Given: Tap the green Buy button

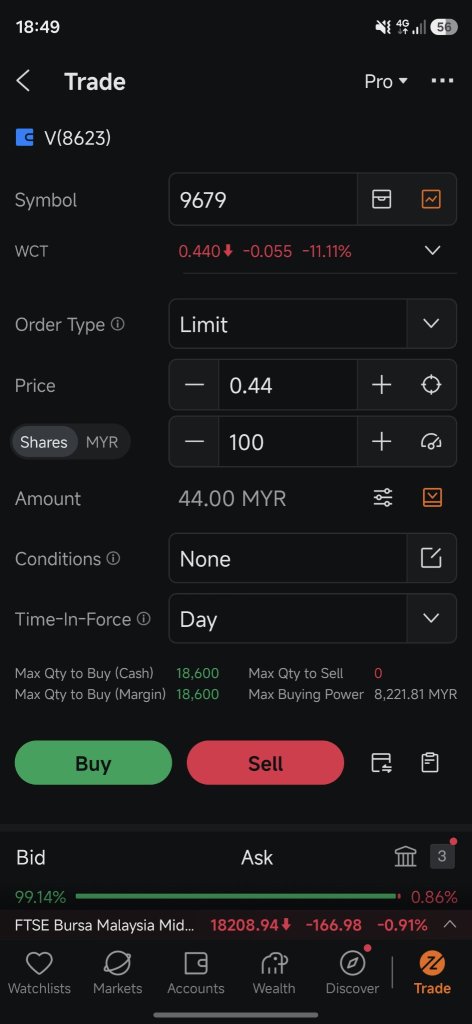Looking at the screenshot, I should [x=93, y=763].
